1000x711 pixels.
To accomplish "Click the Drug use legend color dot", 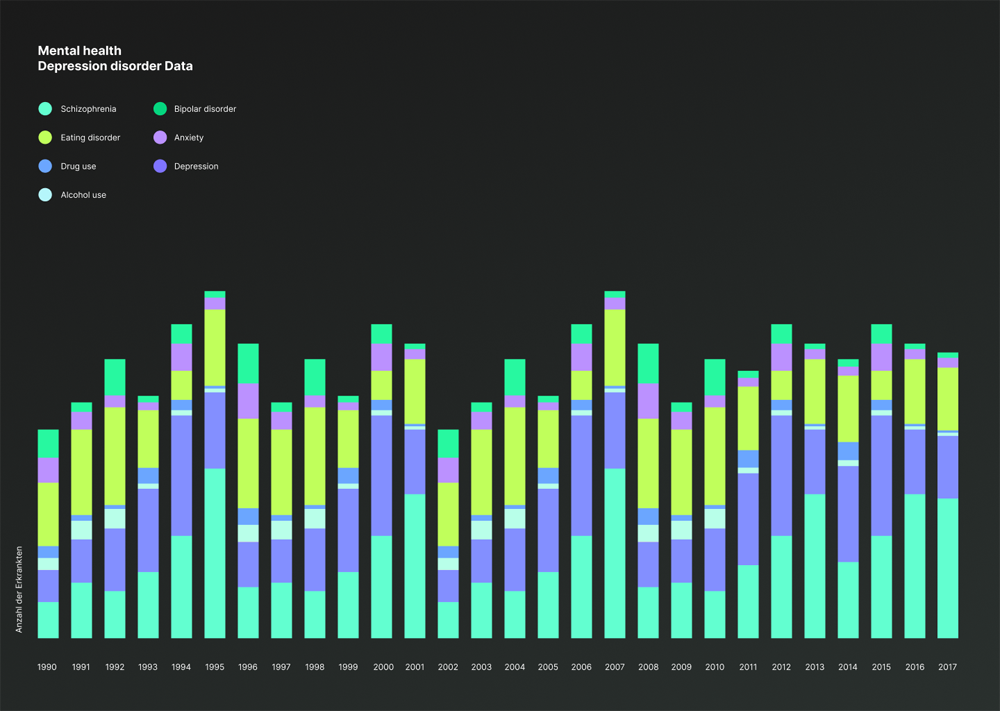I will tap(45, 166).
